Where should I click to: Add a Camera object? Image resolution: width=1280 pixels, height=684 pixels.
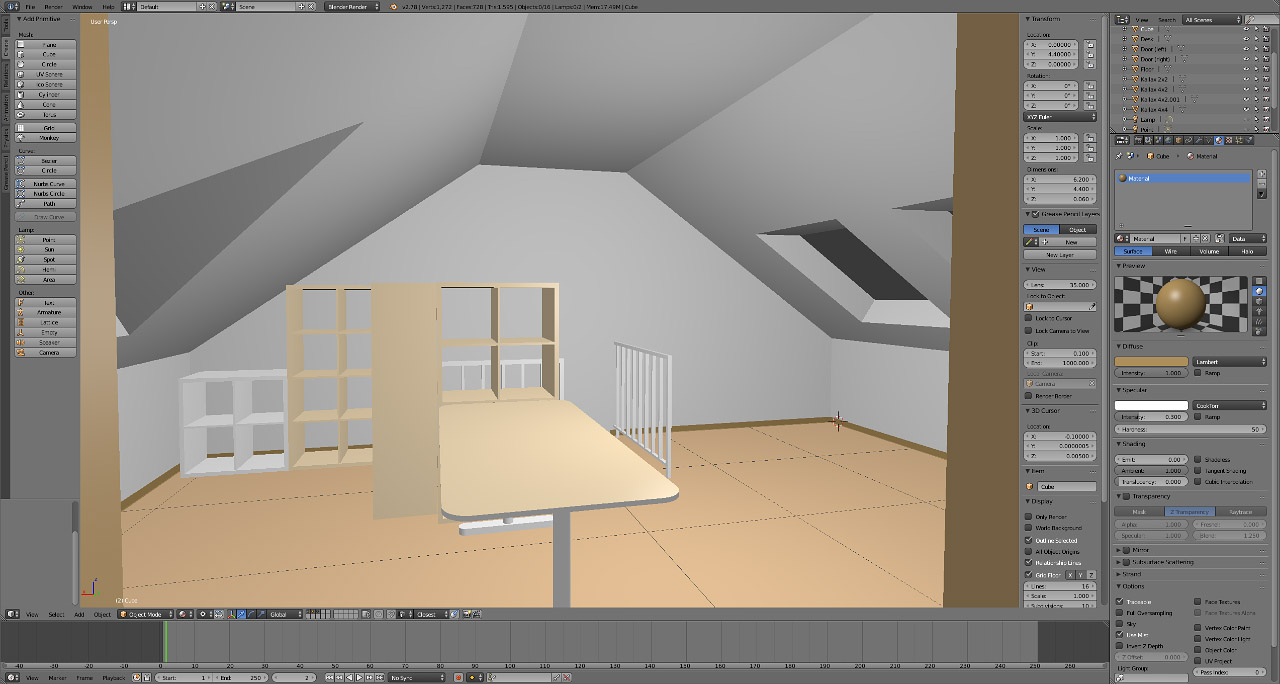coord(45,353)
